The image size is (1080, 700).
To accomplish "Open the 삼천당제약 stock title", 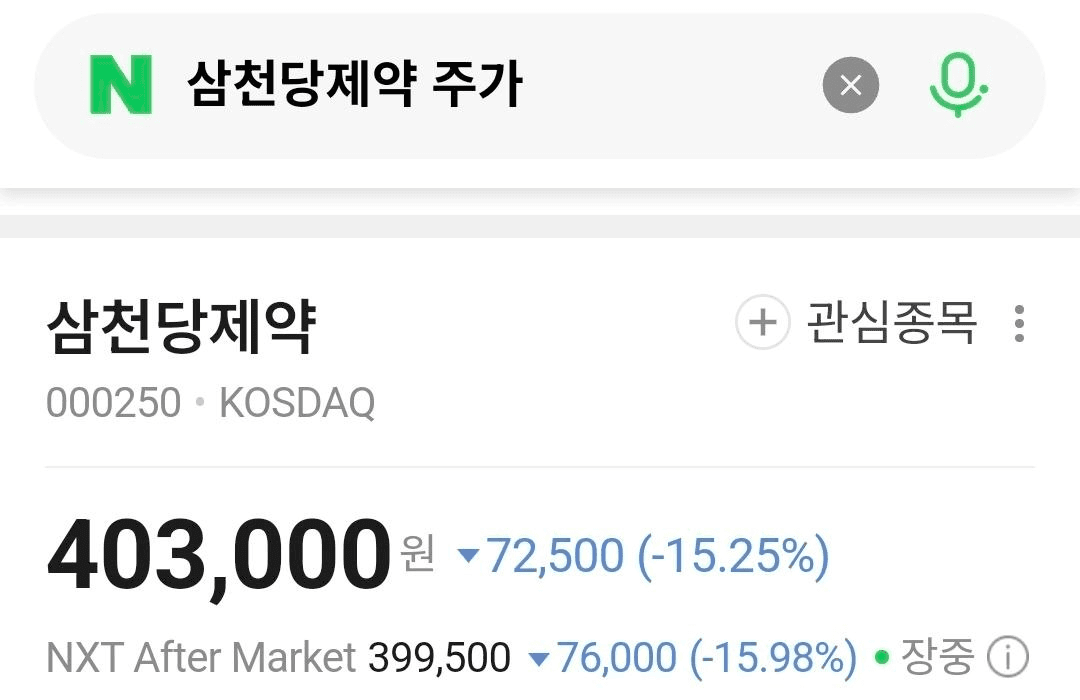I will [181, 327].
